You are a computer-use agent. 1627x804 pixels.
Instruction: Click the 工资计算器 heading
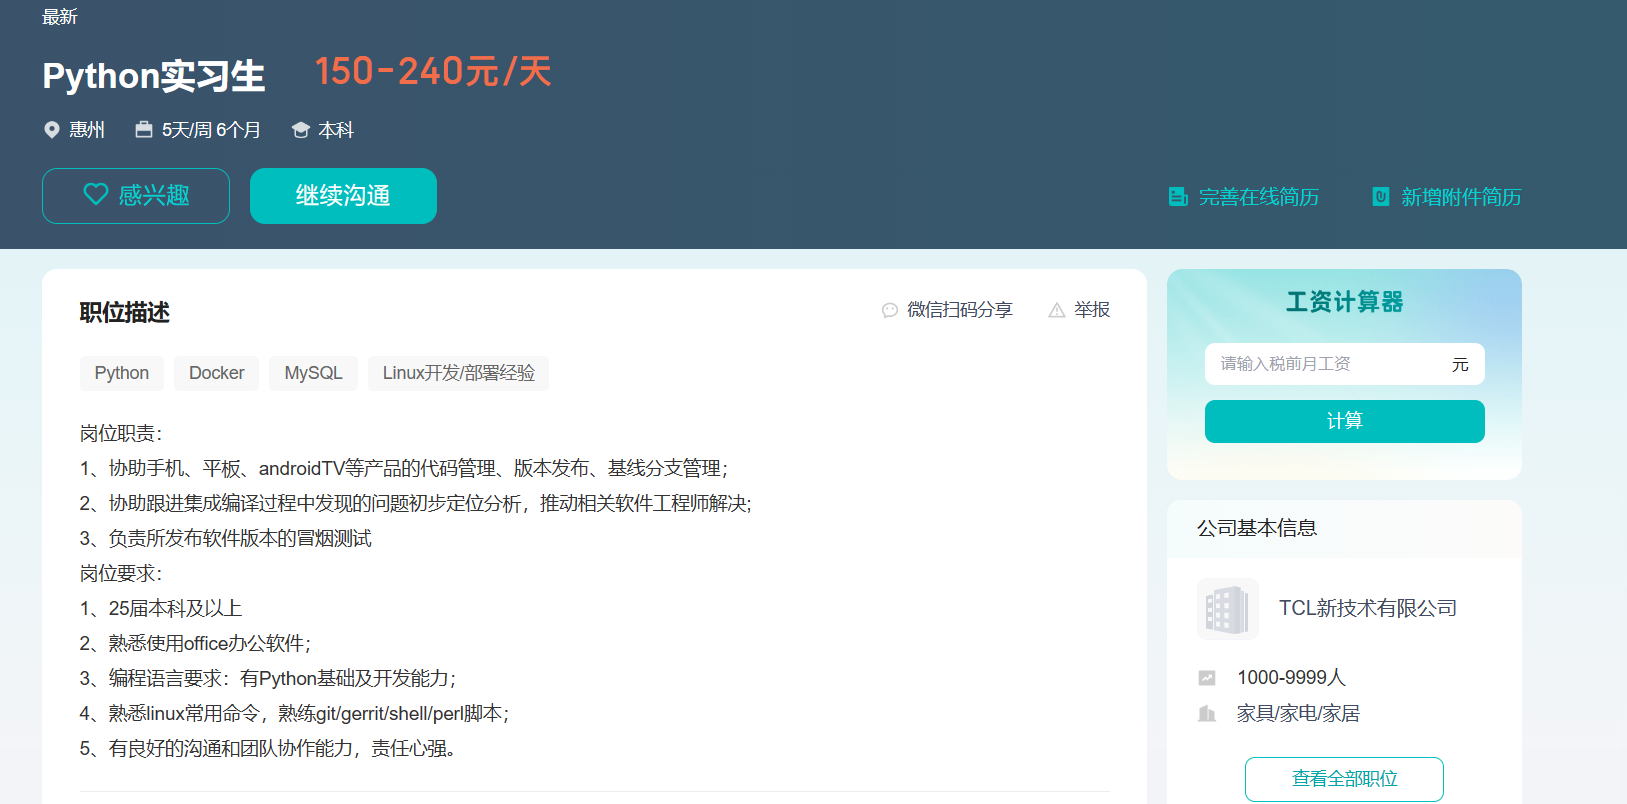pyautogui.click(x=1345, y=302)
